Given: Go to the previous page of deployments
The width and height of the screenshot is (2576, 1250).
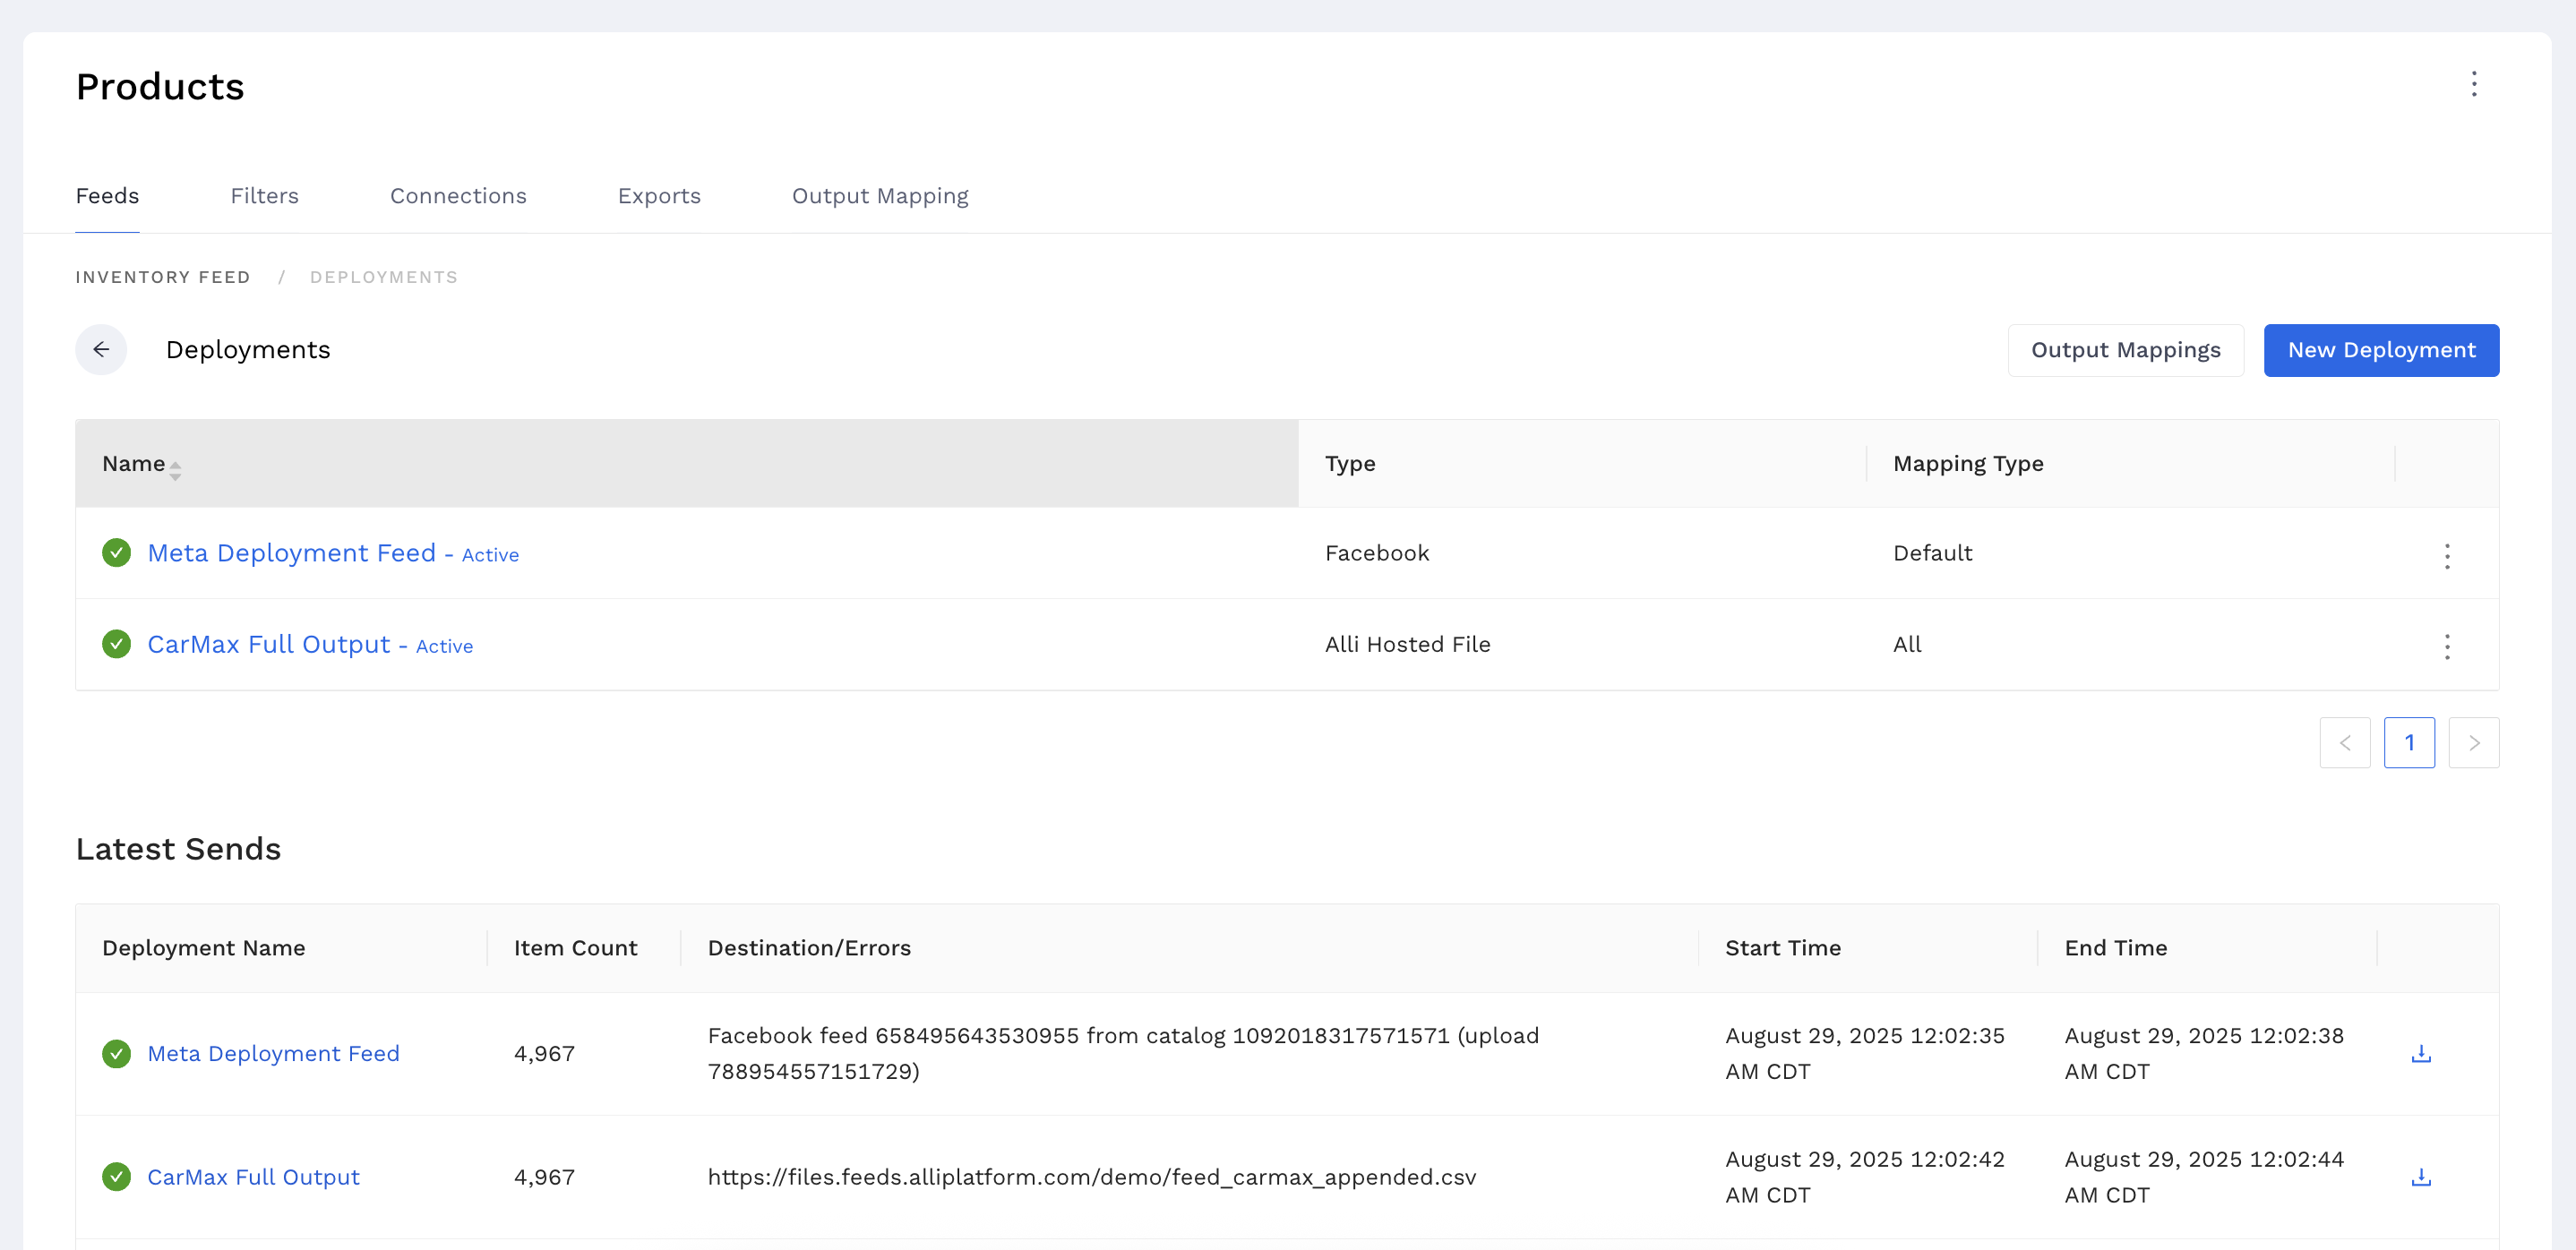Looking at the screenshot, I should pyautogui.click(x=2345, y=742).
